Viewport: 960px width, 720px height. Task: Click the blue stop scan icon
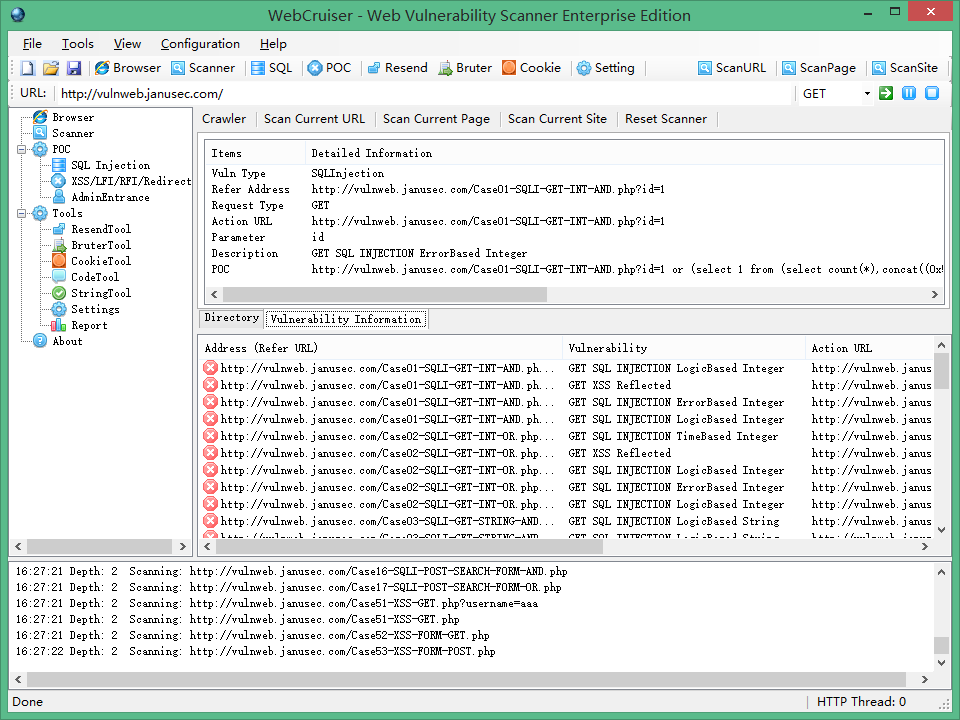point(932,93)
